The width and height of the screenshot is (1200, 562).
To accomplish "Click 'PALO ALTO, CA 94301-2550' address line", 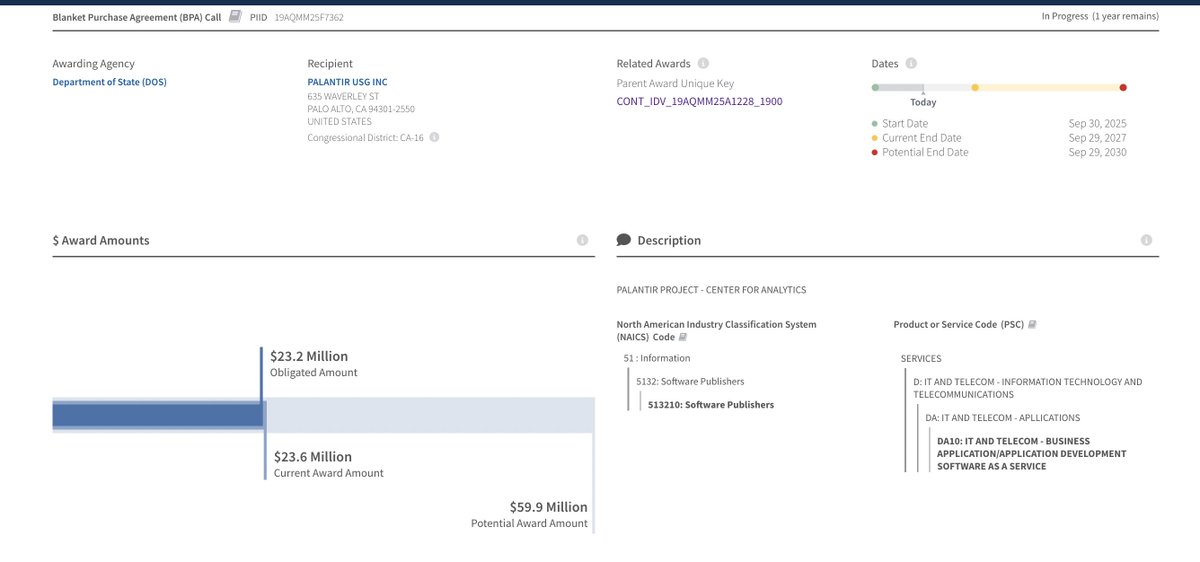I will pos(361,109).
